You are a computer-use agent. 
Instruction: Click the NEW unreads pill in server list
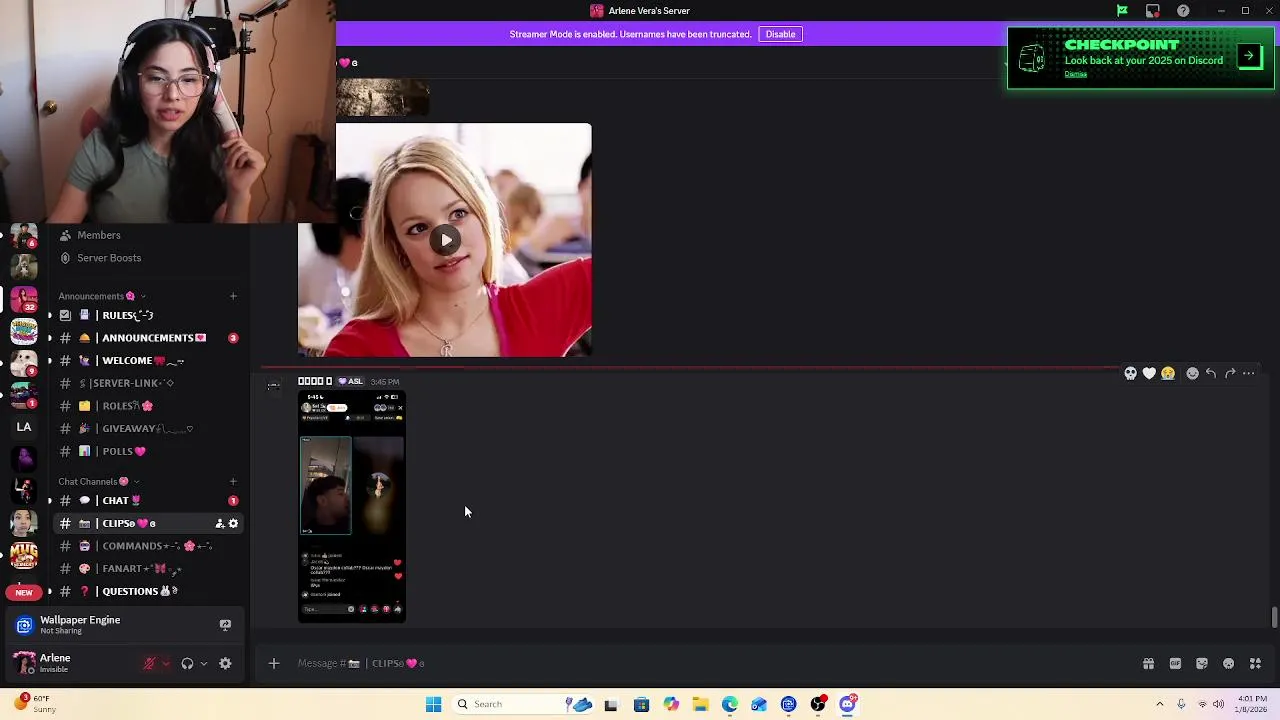[x=24, y=592]
